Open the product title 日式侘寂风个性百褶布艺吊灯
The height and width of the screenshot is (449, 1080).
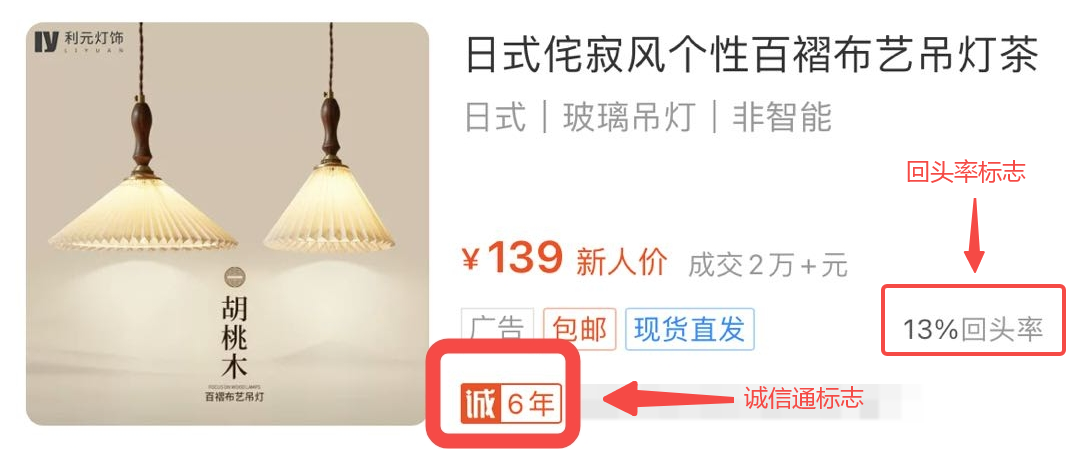click(x=752, y=55)
